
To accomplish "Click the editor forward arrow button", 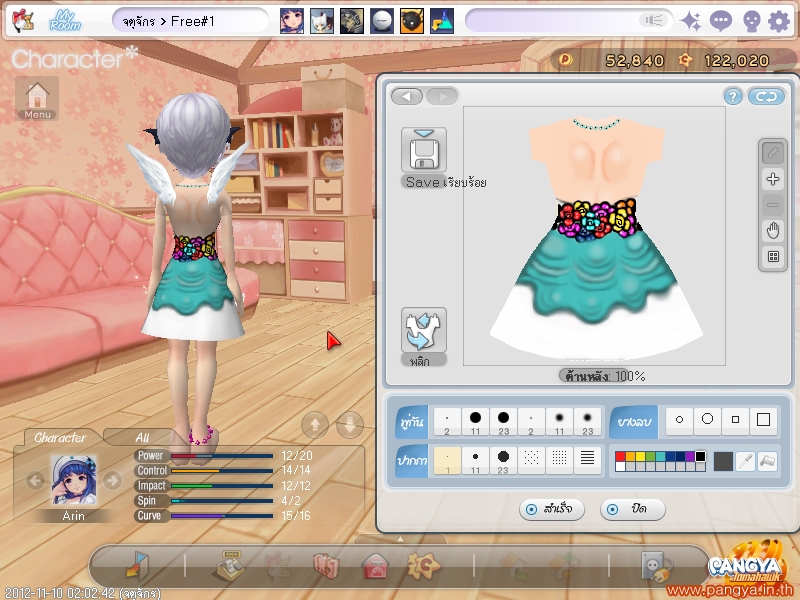I will [x=442, y=96].
